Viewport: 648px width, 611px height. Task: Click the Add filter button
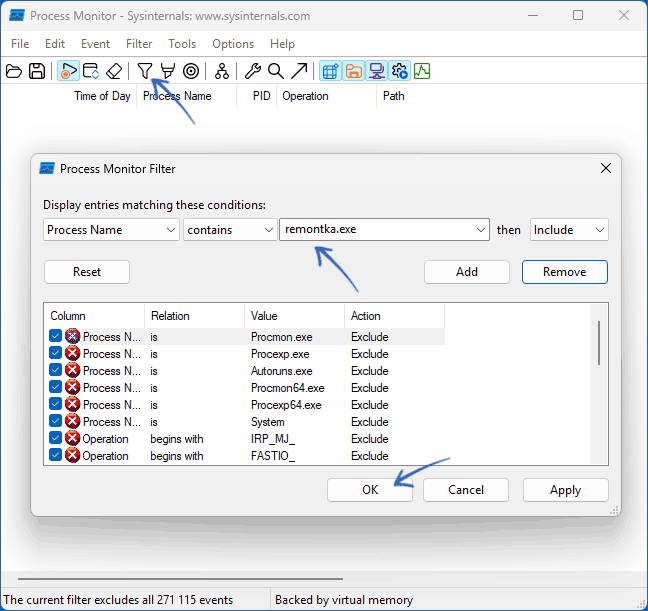click(467, 272)
